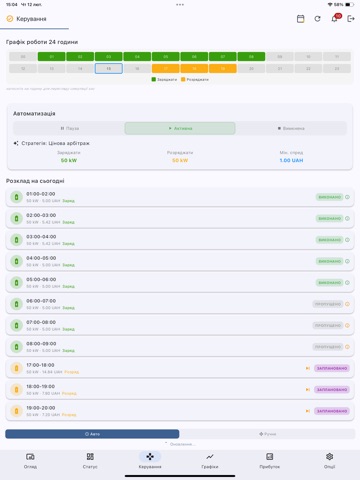Viewport: 360px width, 480px height.
Task: Open the 04:00-05:00 schedule entry
Action: [180, 261]
